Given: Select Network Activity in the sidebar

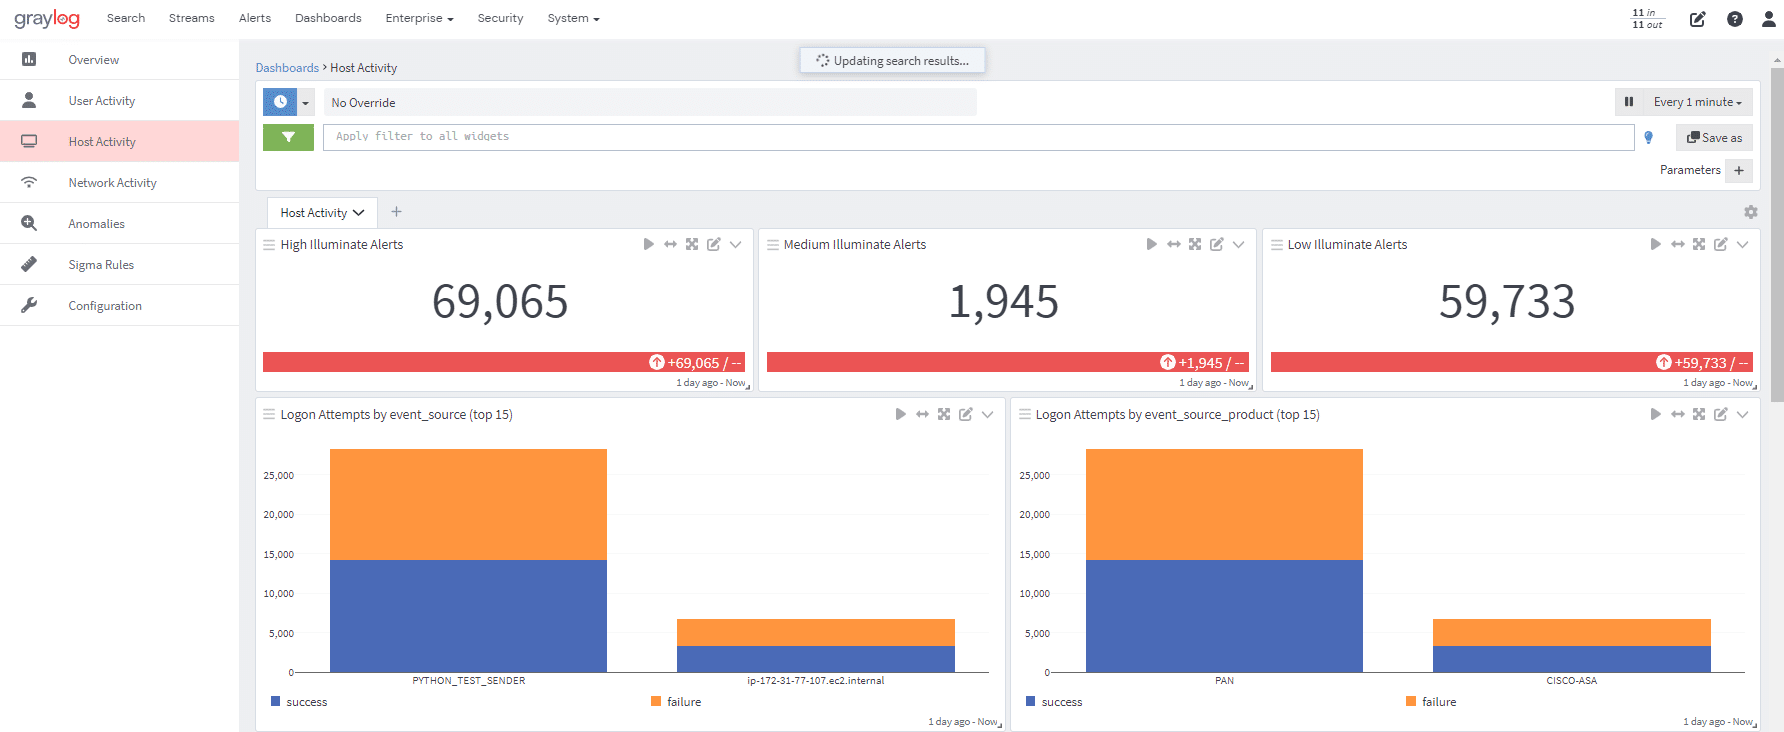Looking at the screenshot, I should coord(112,183).
